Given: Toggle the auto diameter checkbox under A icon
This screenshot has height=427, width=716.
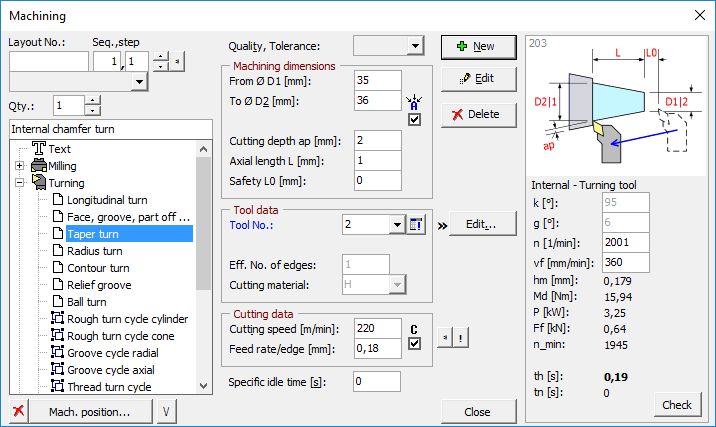Looking at the screenshot, I should point(415,120).
